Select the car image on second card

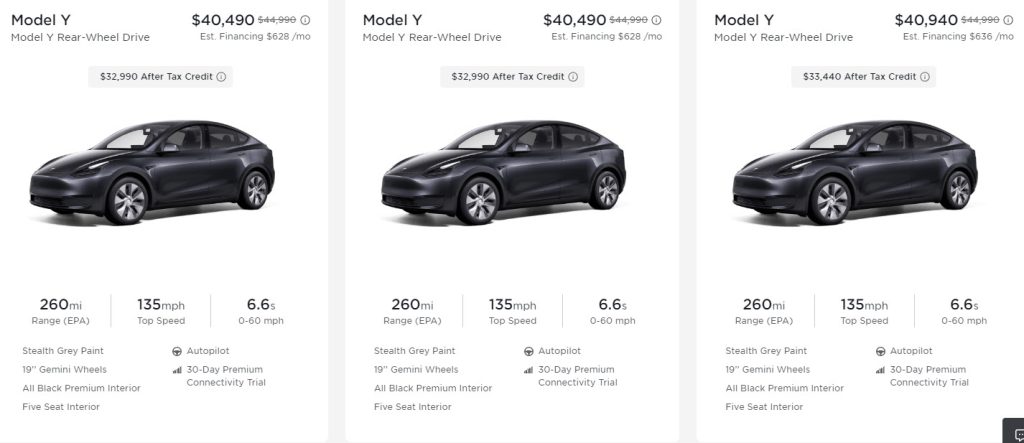pos(504,174)
